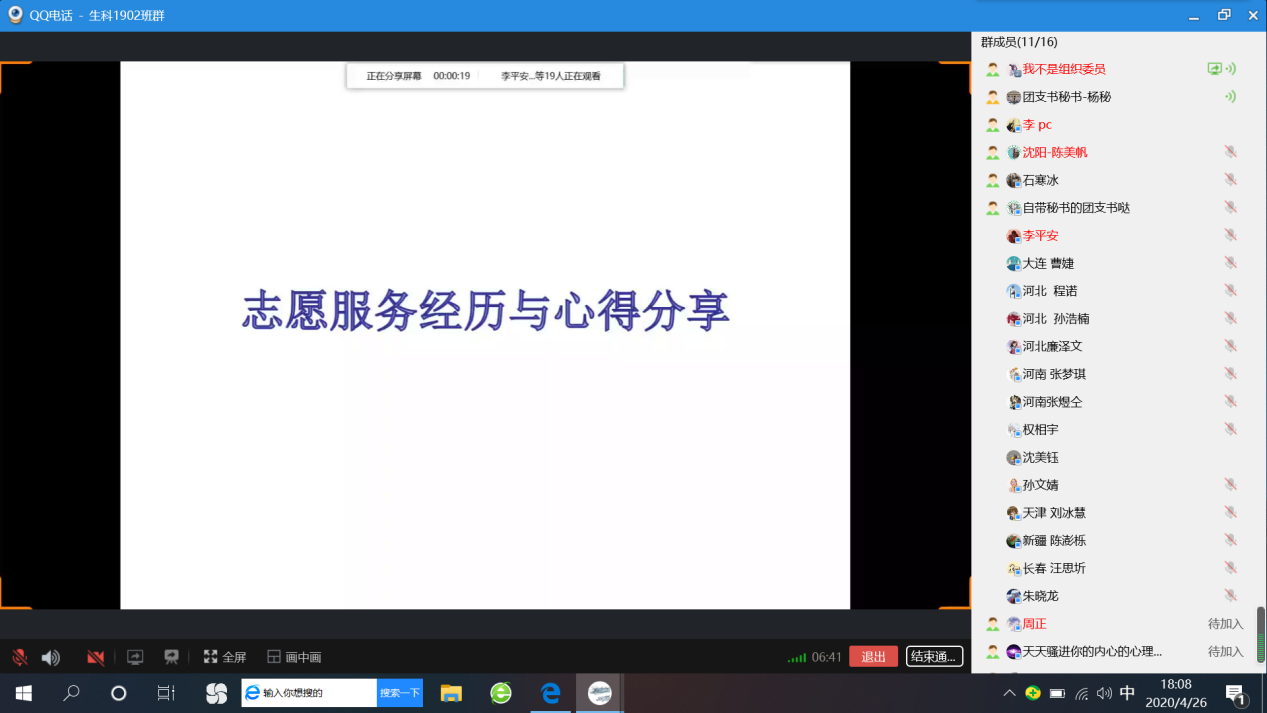Mute member 石寒冰 in the list
This screenshot has height=713, width=1267.
[1231, 180]
